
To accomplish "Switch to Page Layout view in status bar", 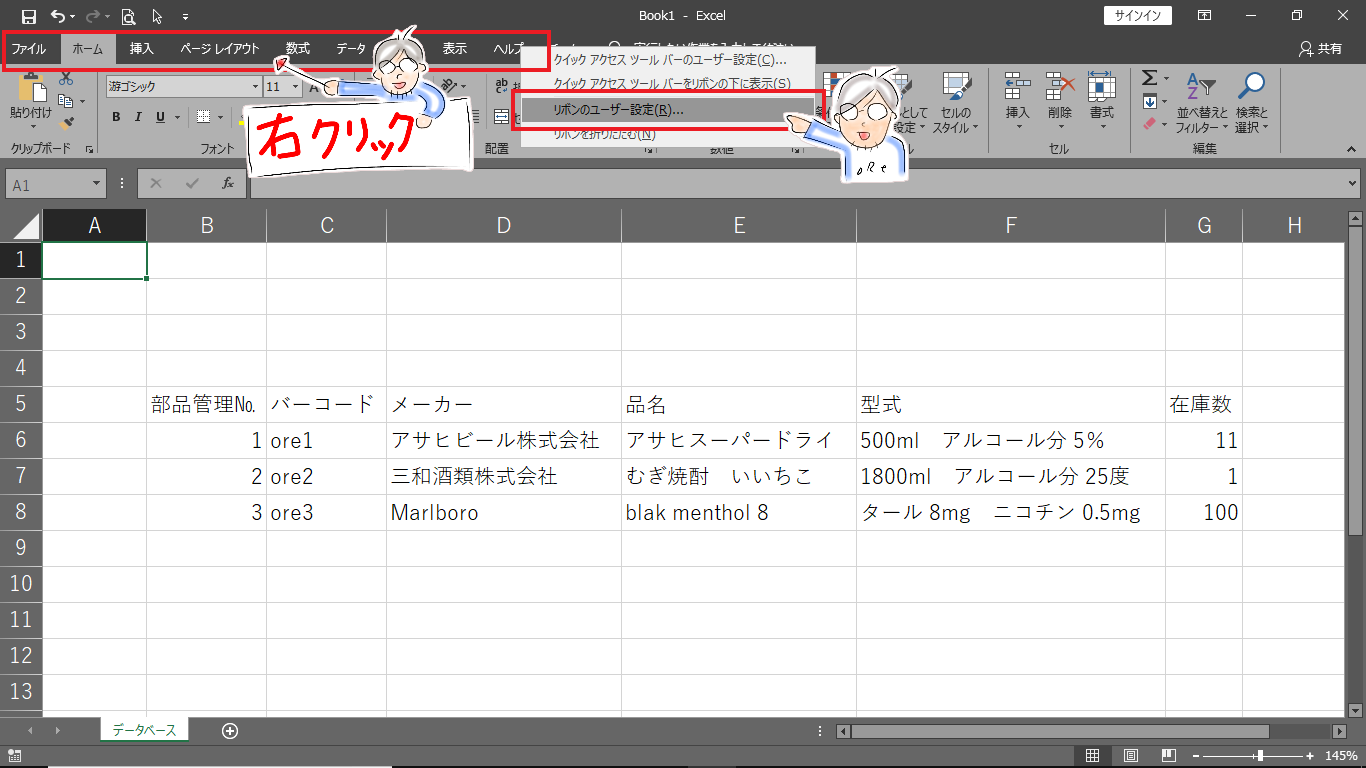I will (x=1131, y=756).
